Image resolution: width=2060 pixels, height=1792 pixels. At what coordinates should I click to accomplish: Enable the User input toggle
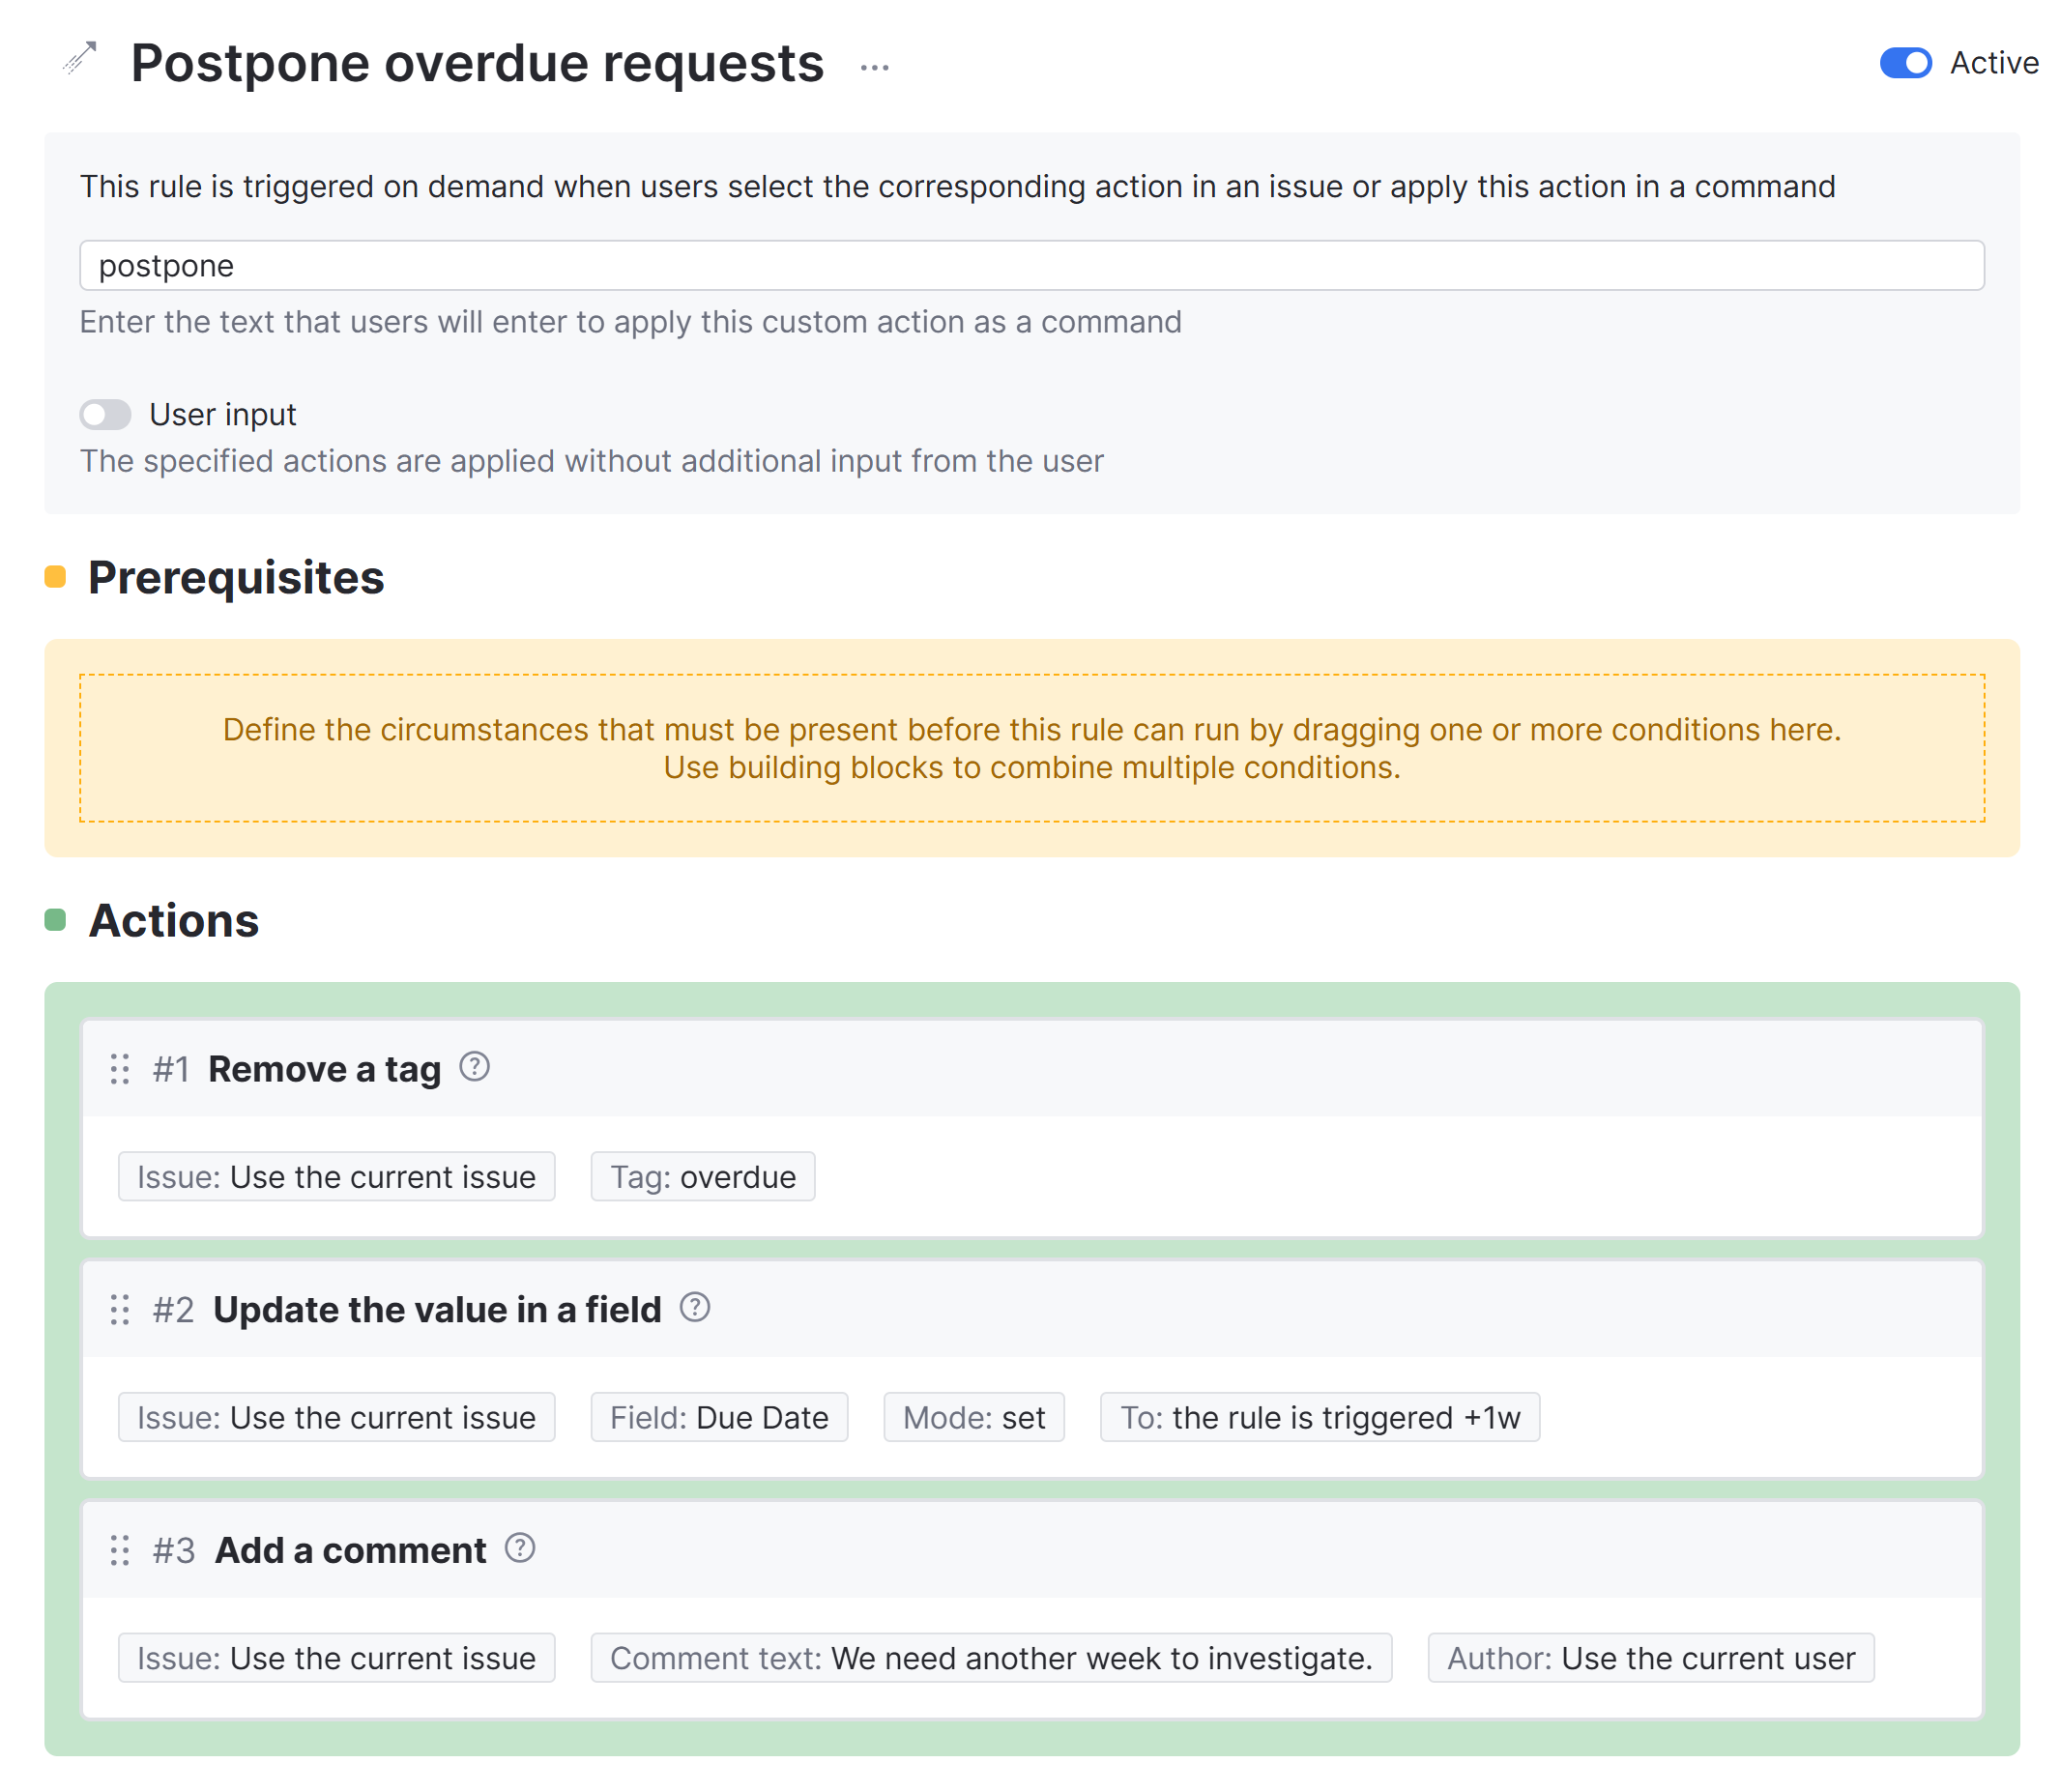point(105,414)
